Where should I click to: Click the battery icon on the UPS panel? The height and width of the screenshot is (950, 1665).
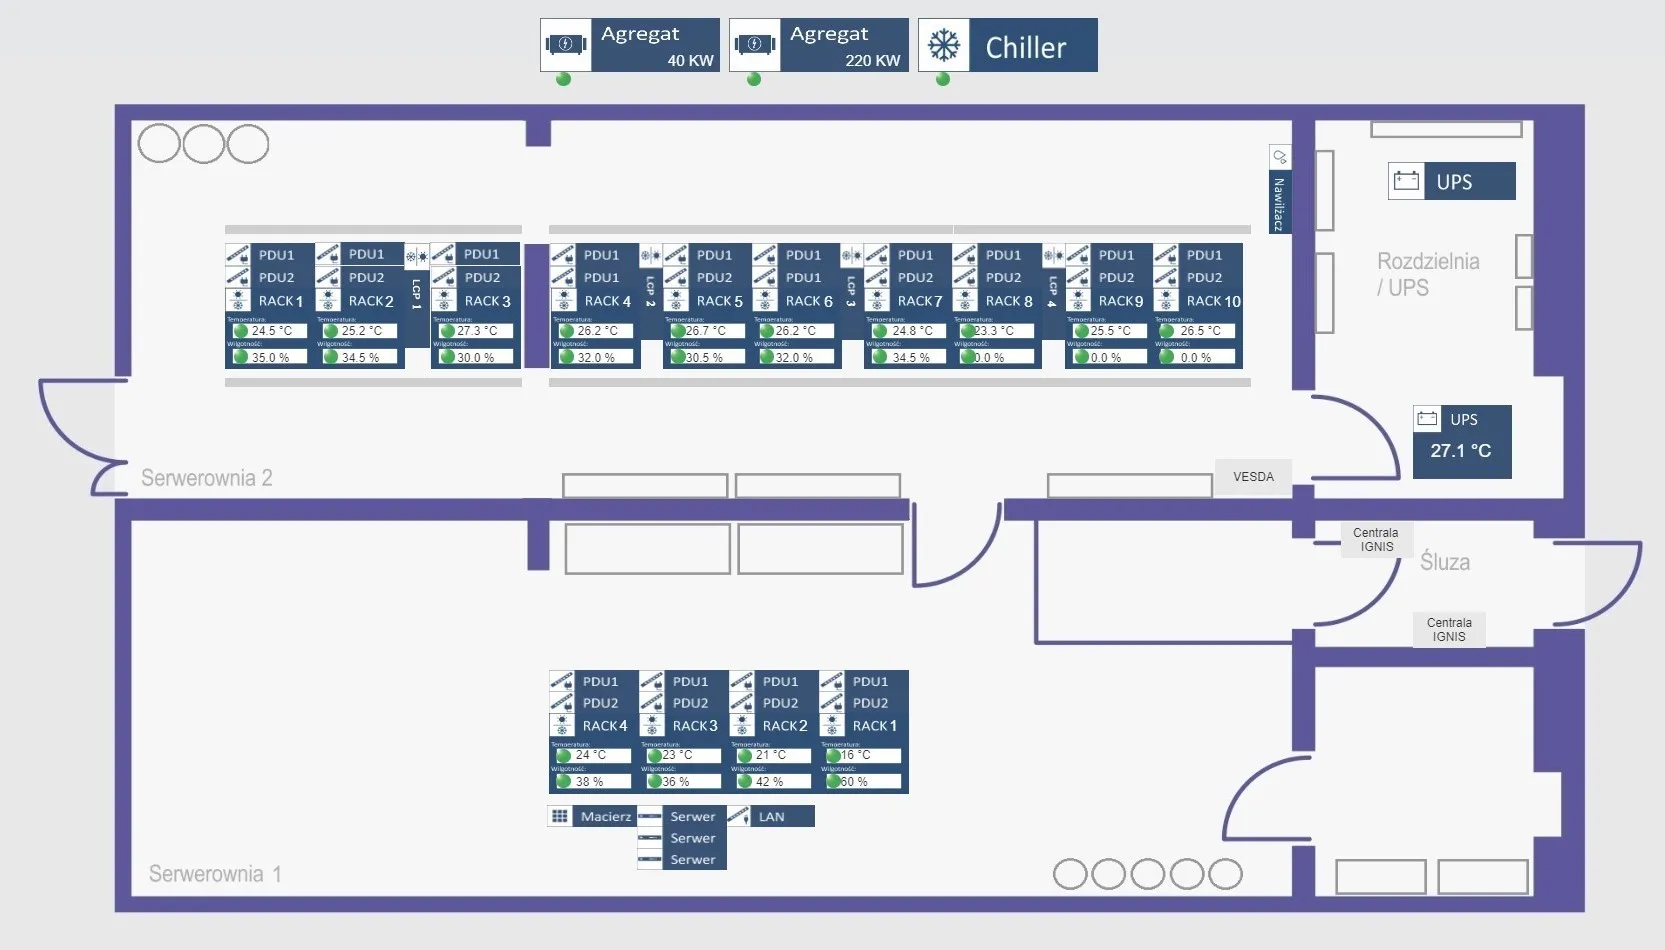click(1406, 181)
